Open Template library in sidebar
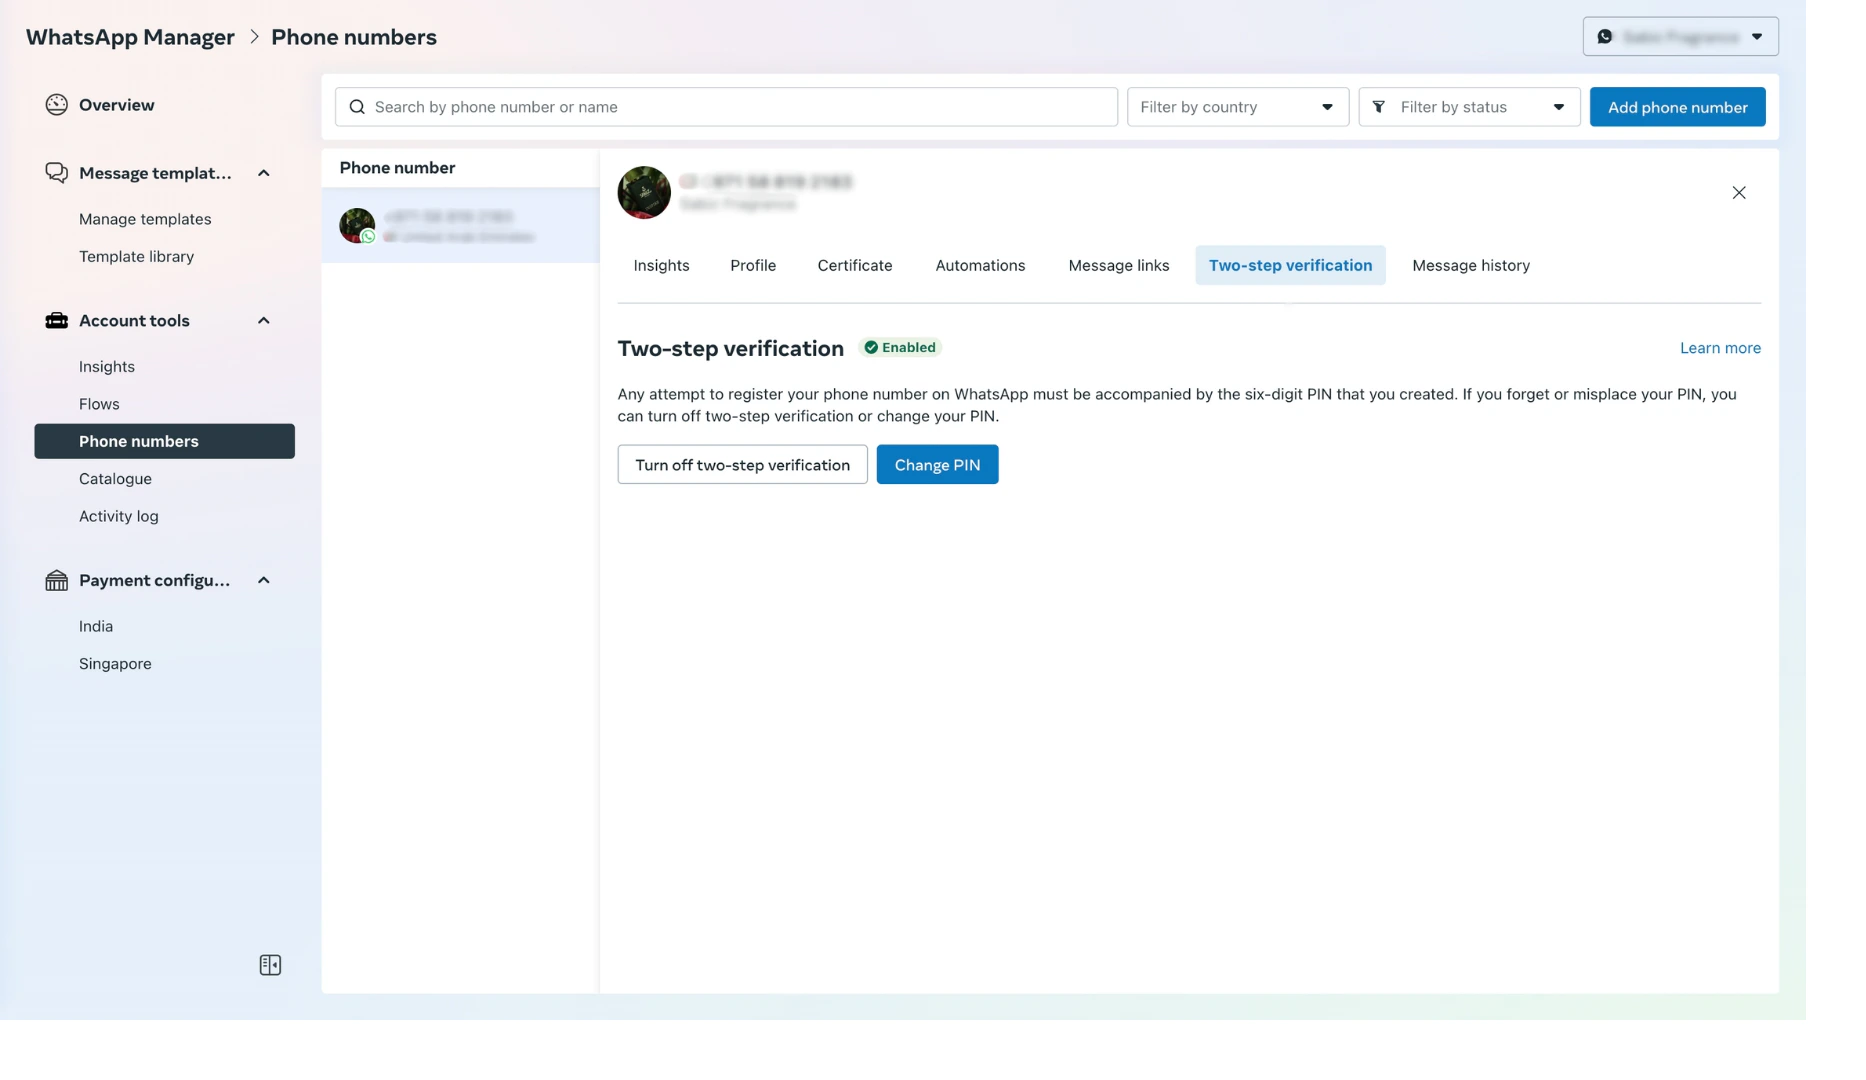 point(136,257)
